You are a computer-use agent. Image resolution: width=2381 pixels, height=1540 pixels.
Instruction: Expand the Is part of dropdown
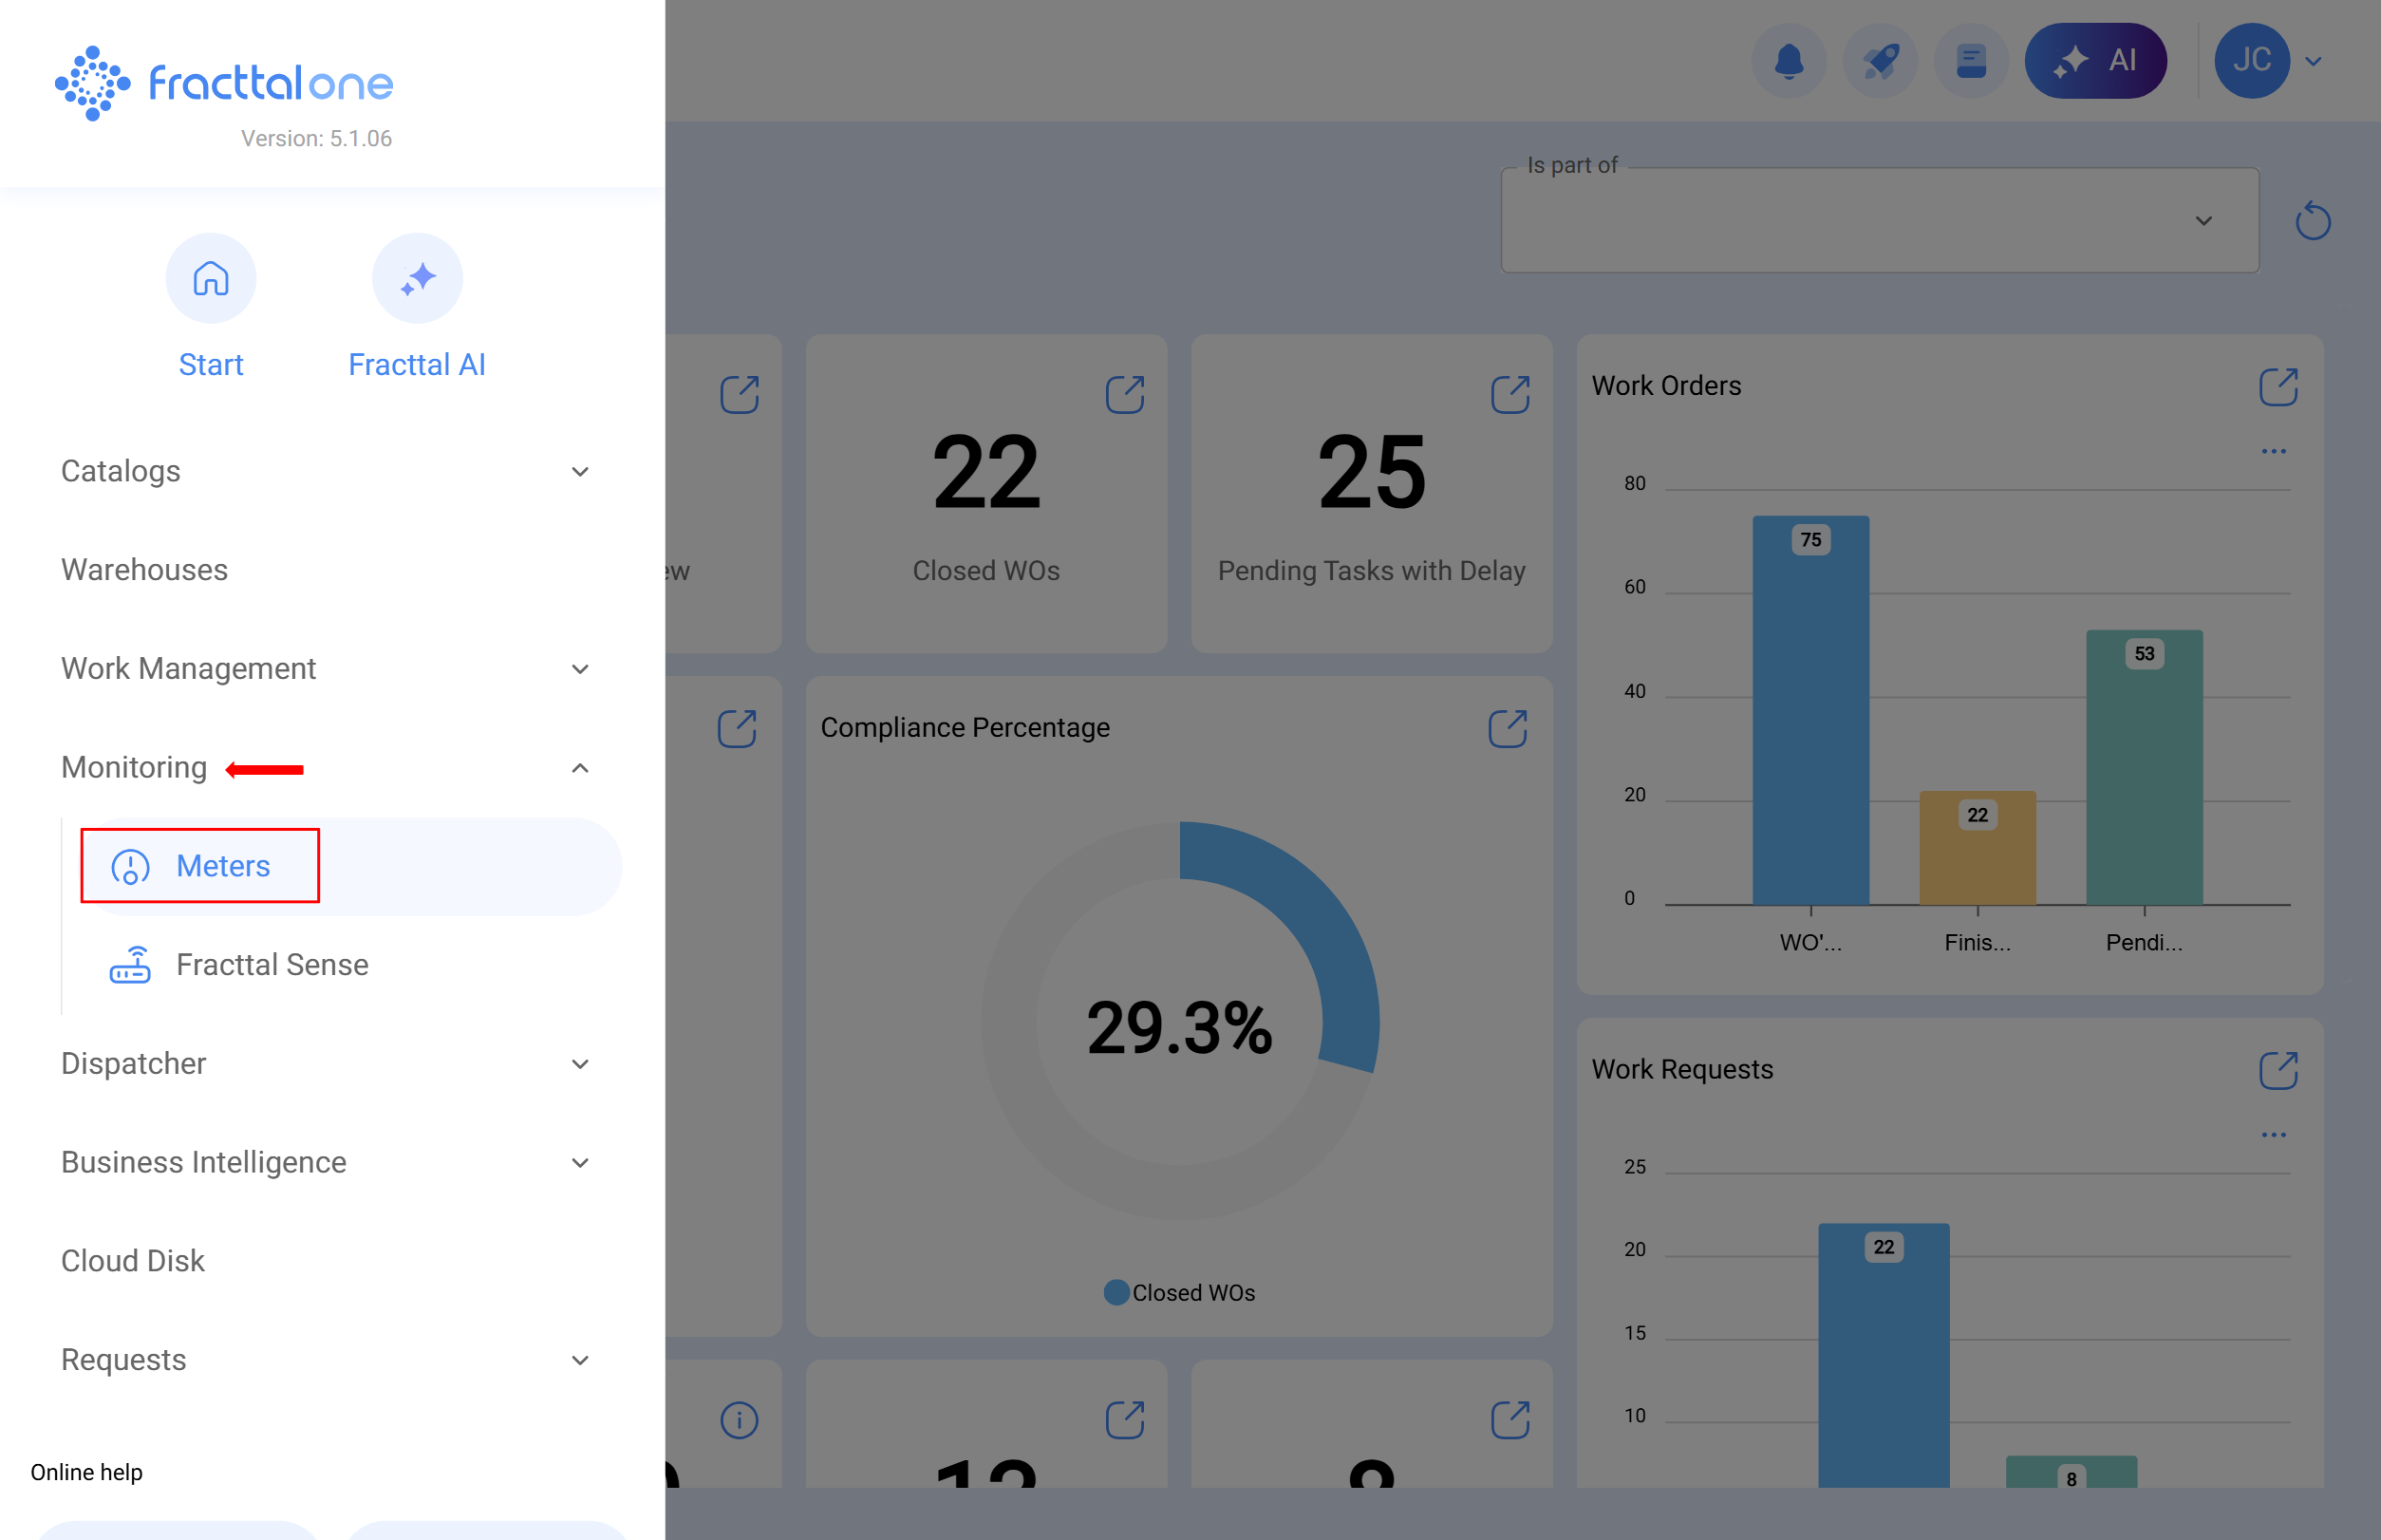(x=2204, y=220)
